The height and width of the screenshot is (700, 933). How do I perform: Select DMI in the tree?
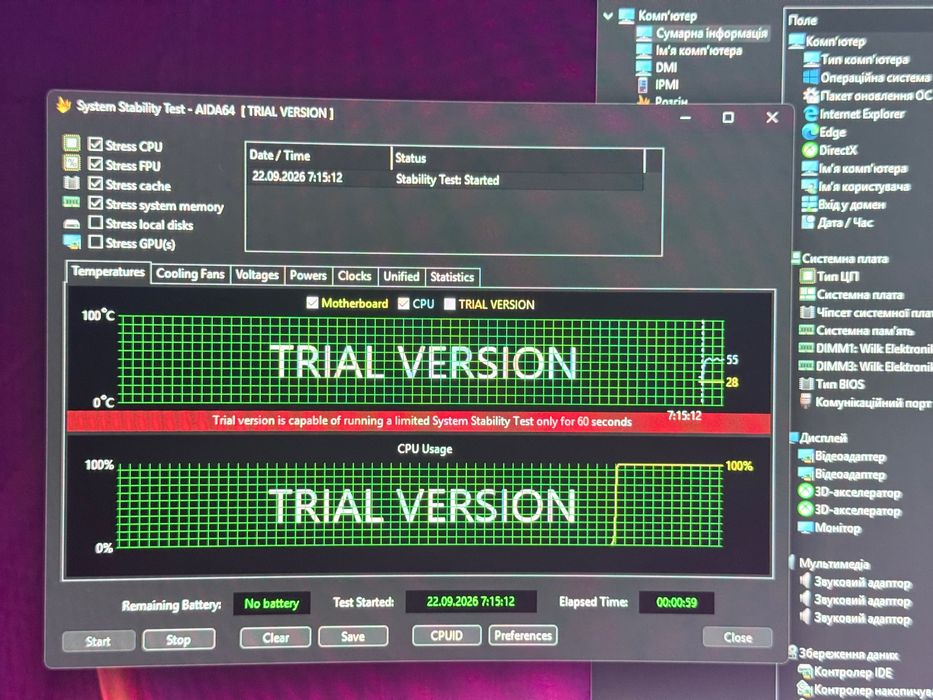pos(666,67)
